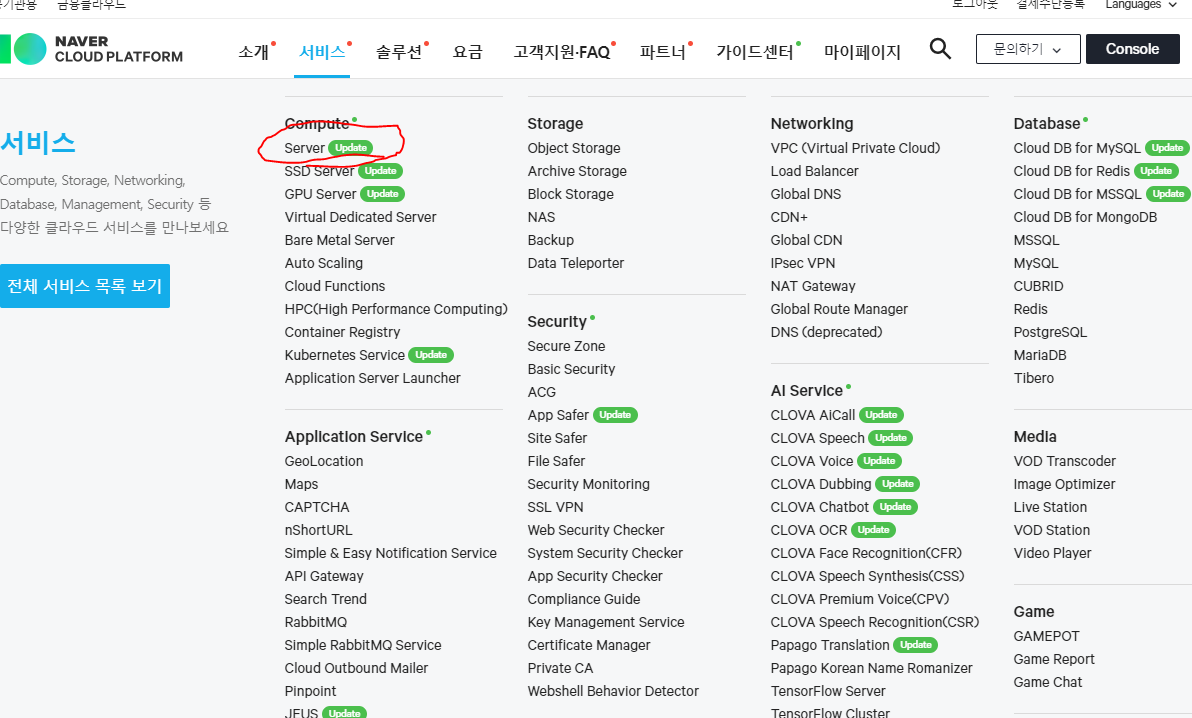This screenshot has height=718, width=1192.
Task: Open the 소개 menu
Action: click(253, 52)
